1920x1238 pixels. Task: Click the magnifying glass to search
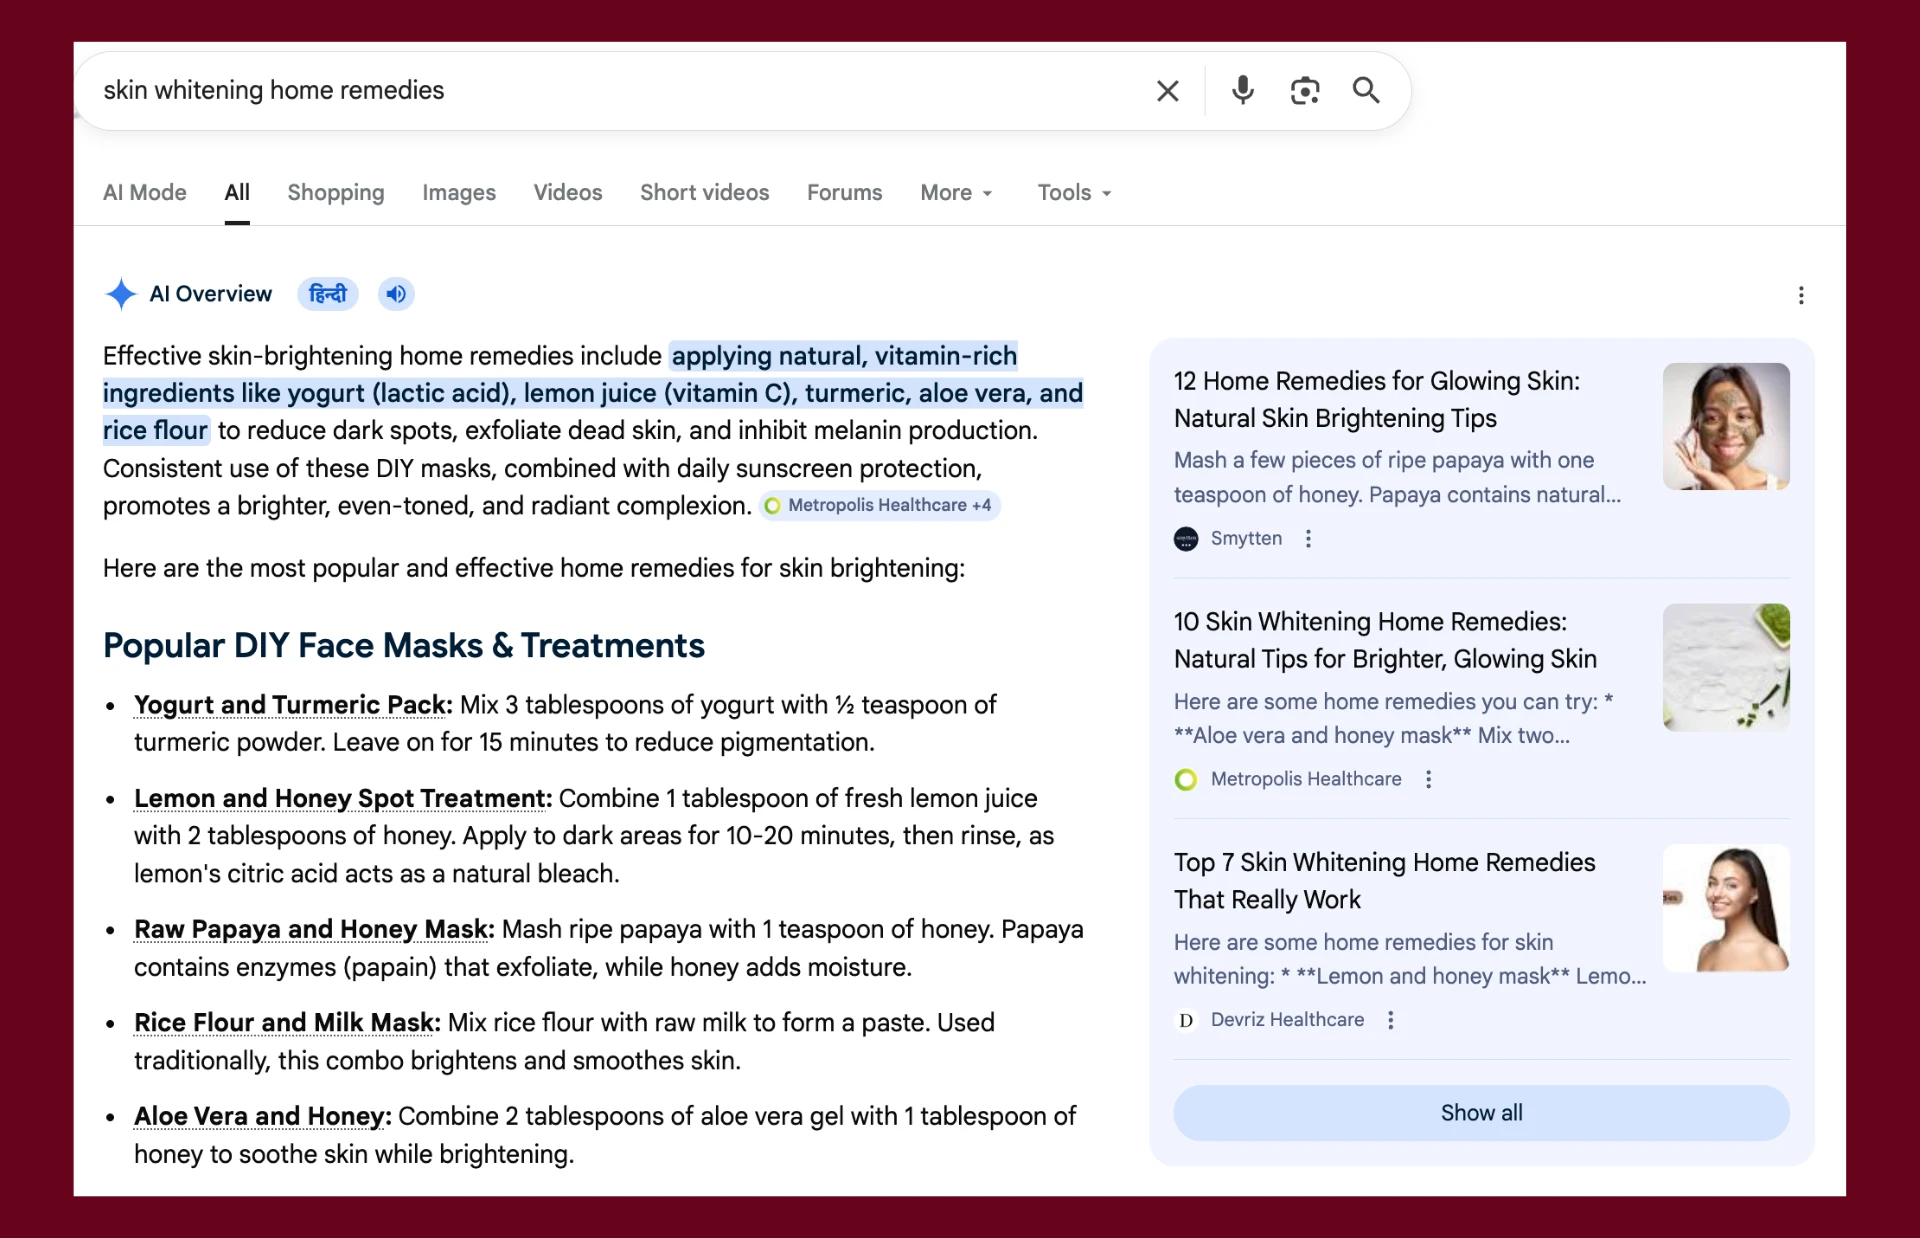(1366, 90)
